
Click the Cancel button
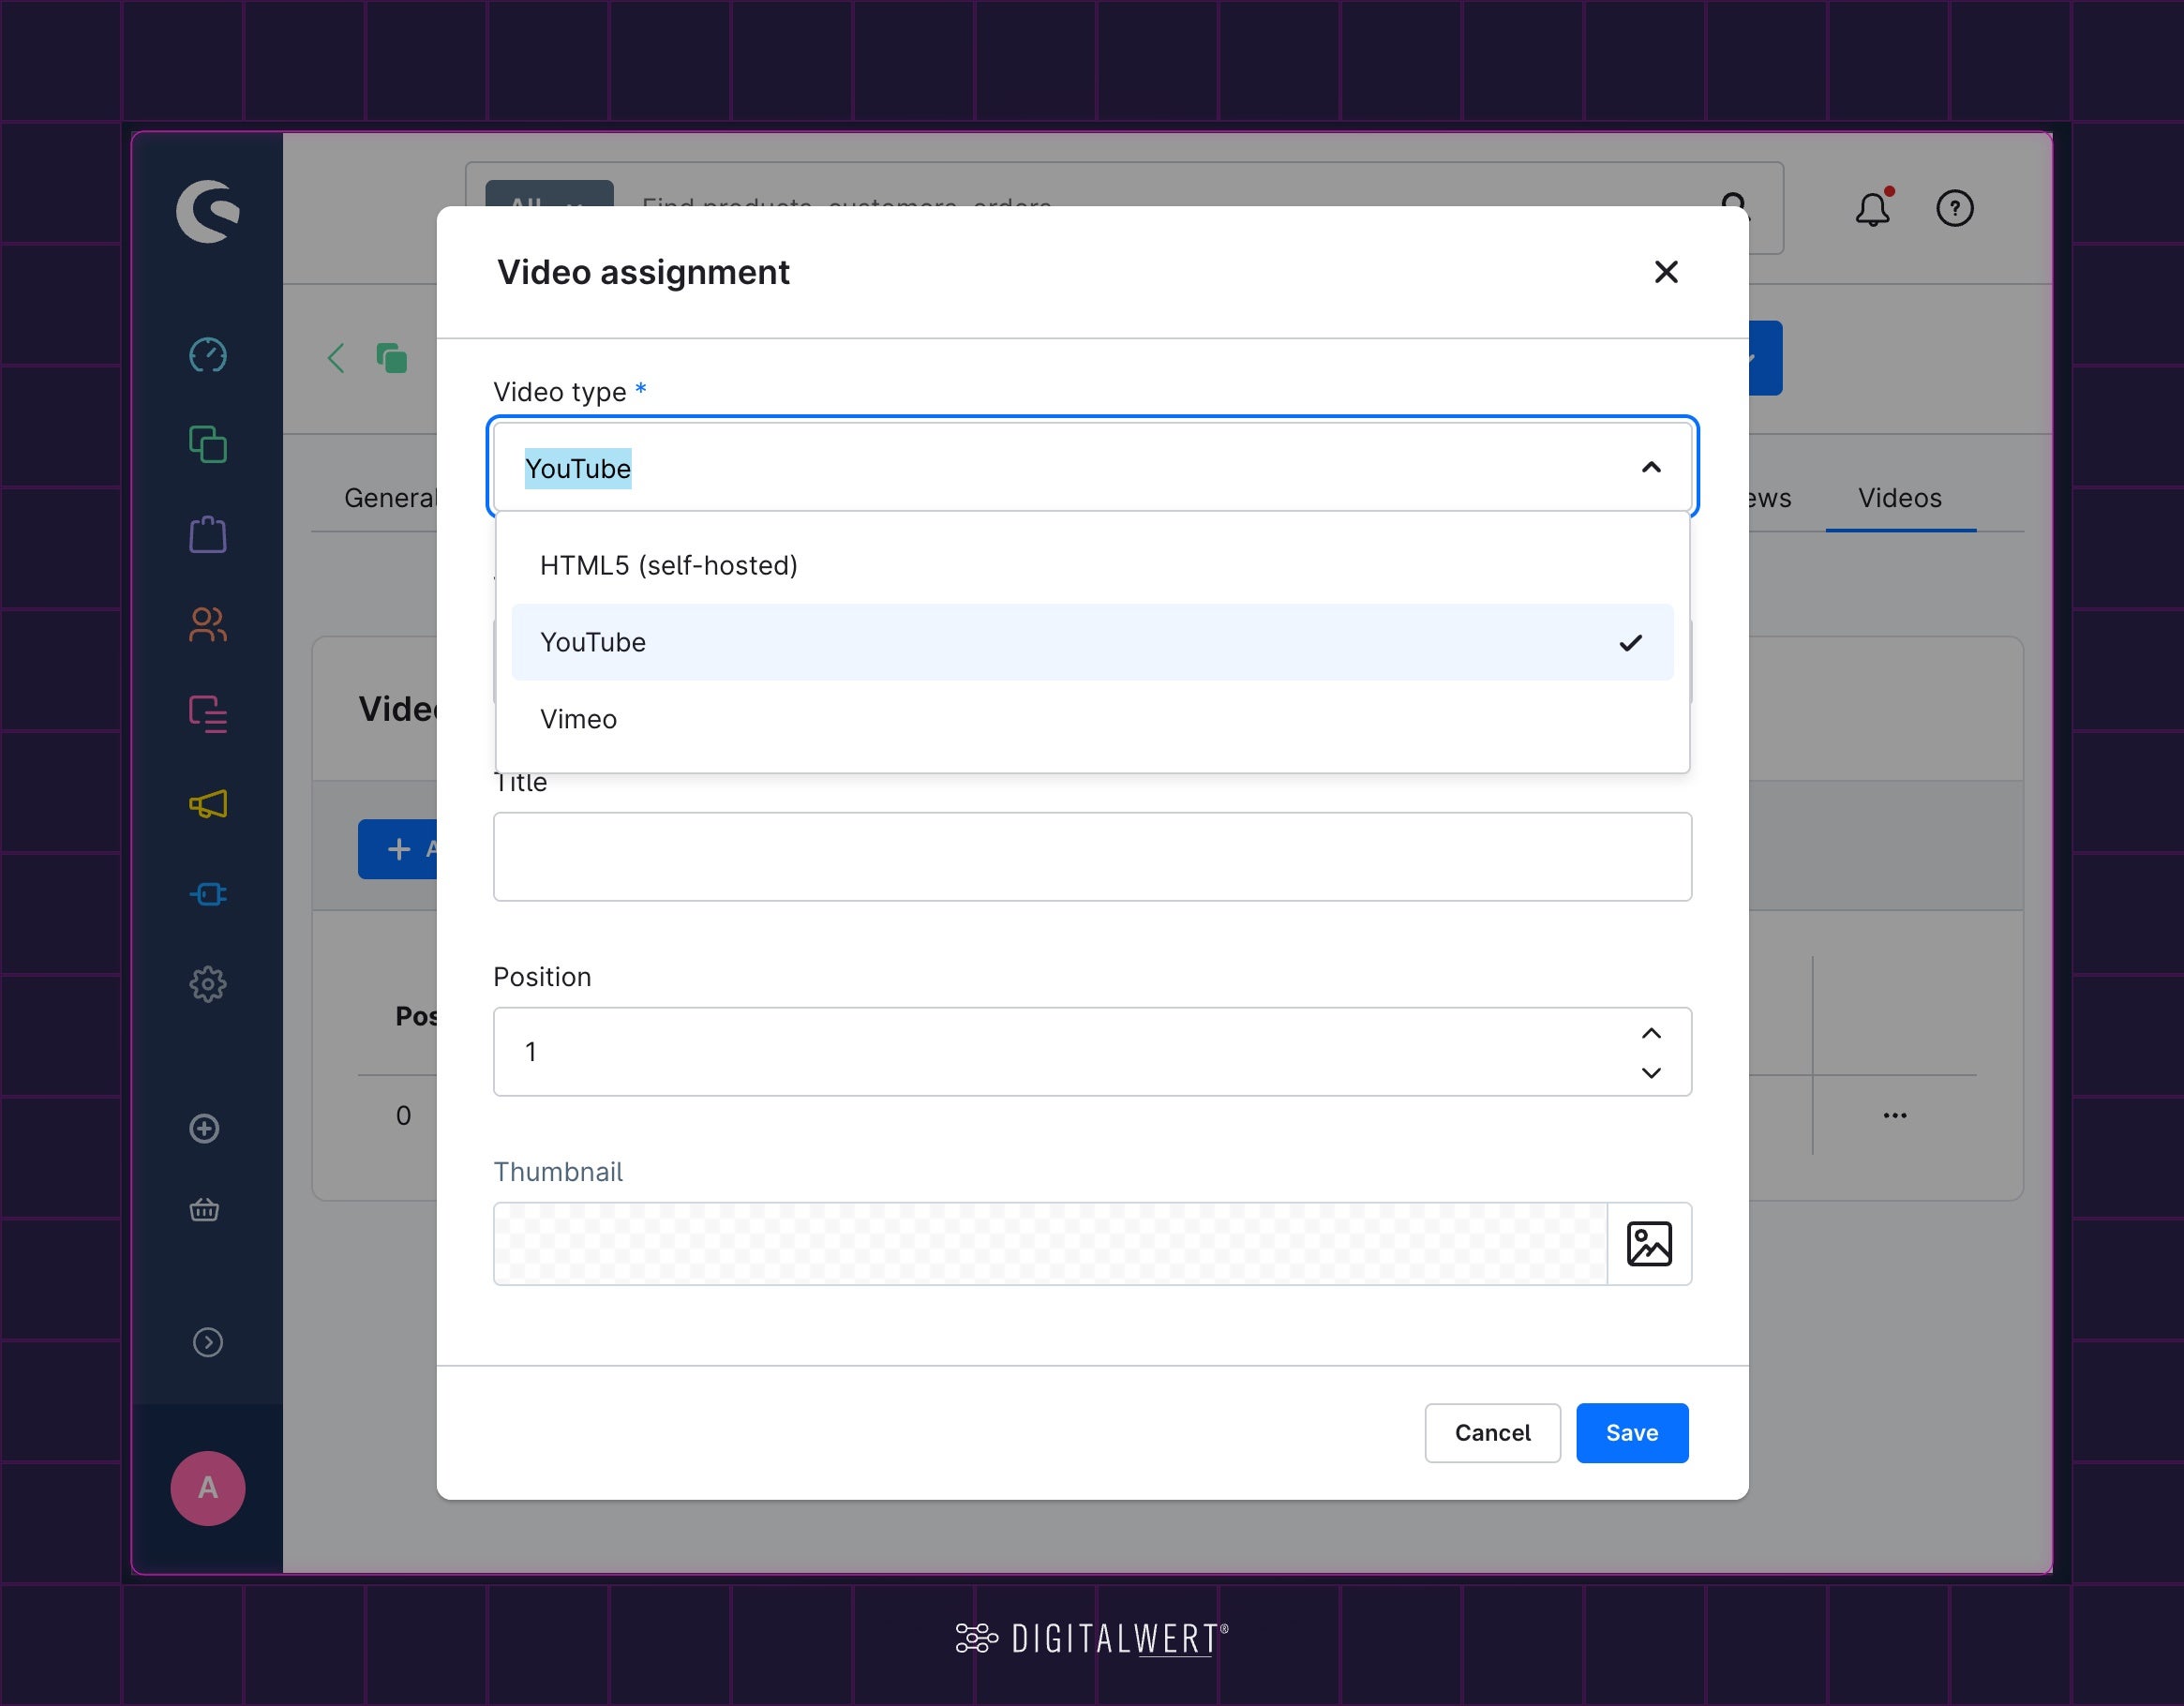(1492, 1433)
